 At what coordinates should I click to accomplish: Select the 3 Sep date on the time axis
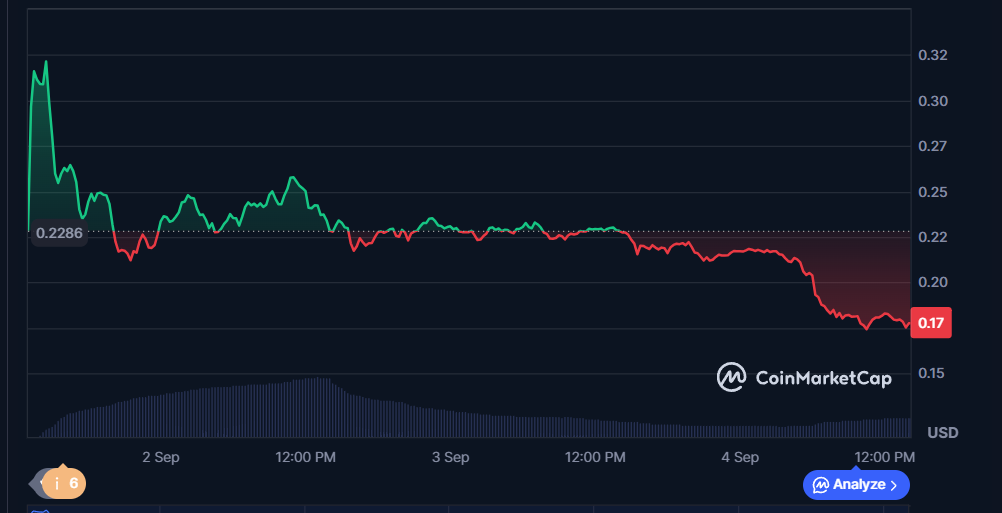pos(450,457)
